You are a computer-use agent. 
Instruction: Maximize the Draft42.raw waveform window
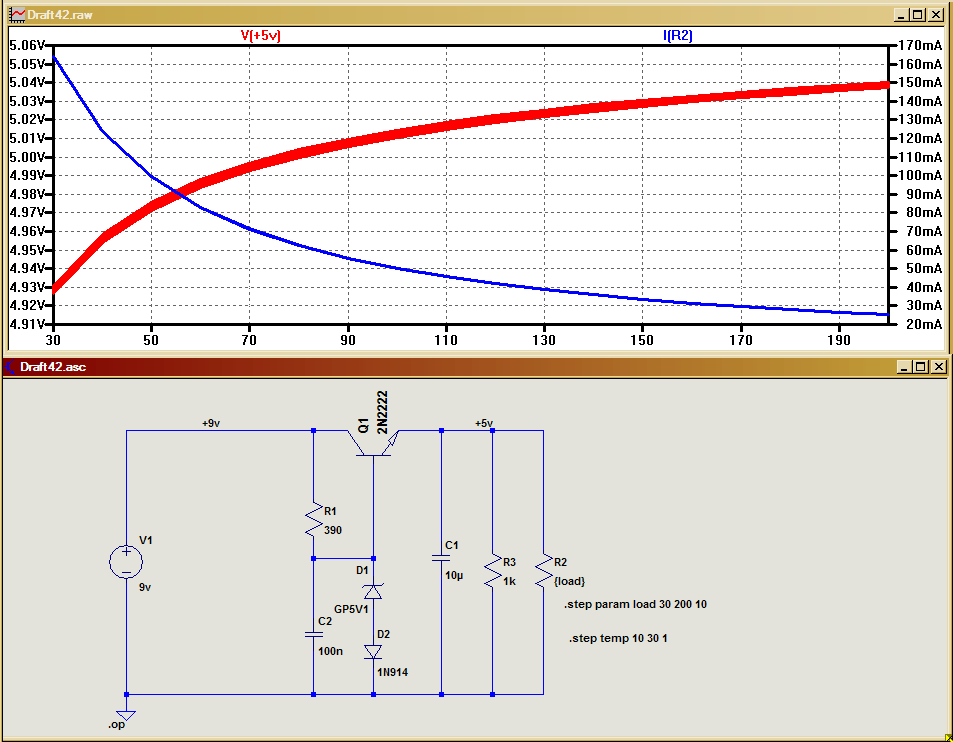coord(918,15)
